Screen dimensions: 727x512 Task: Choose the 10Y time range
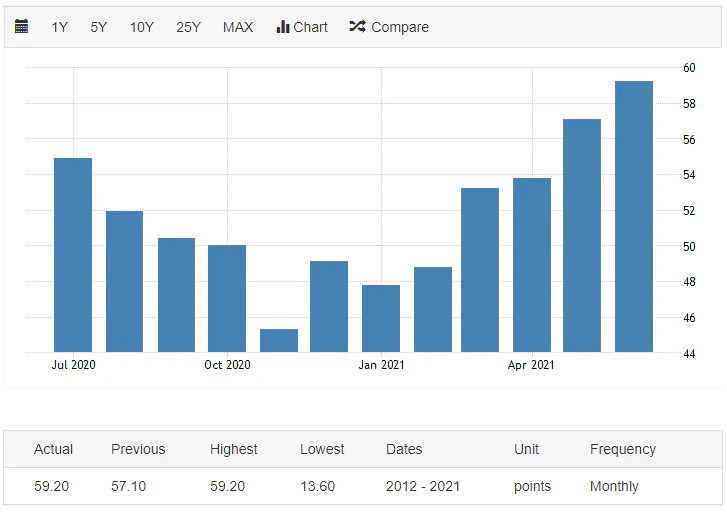pyautogui.click(x=141, y=27)
